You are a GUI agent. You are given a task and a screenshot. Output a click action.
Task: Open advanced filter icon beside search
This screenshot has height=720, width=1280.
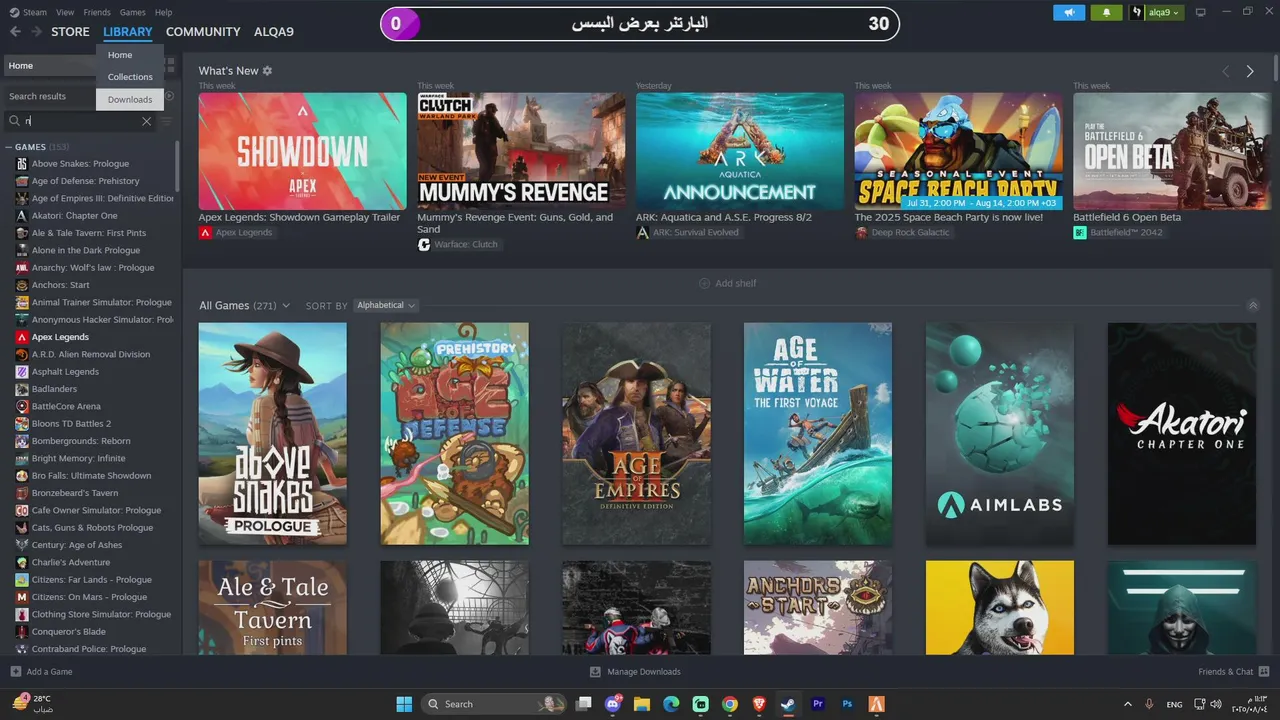tap(167, 121)
